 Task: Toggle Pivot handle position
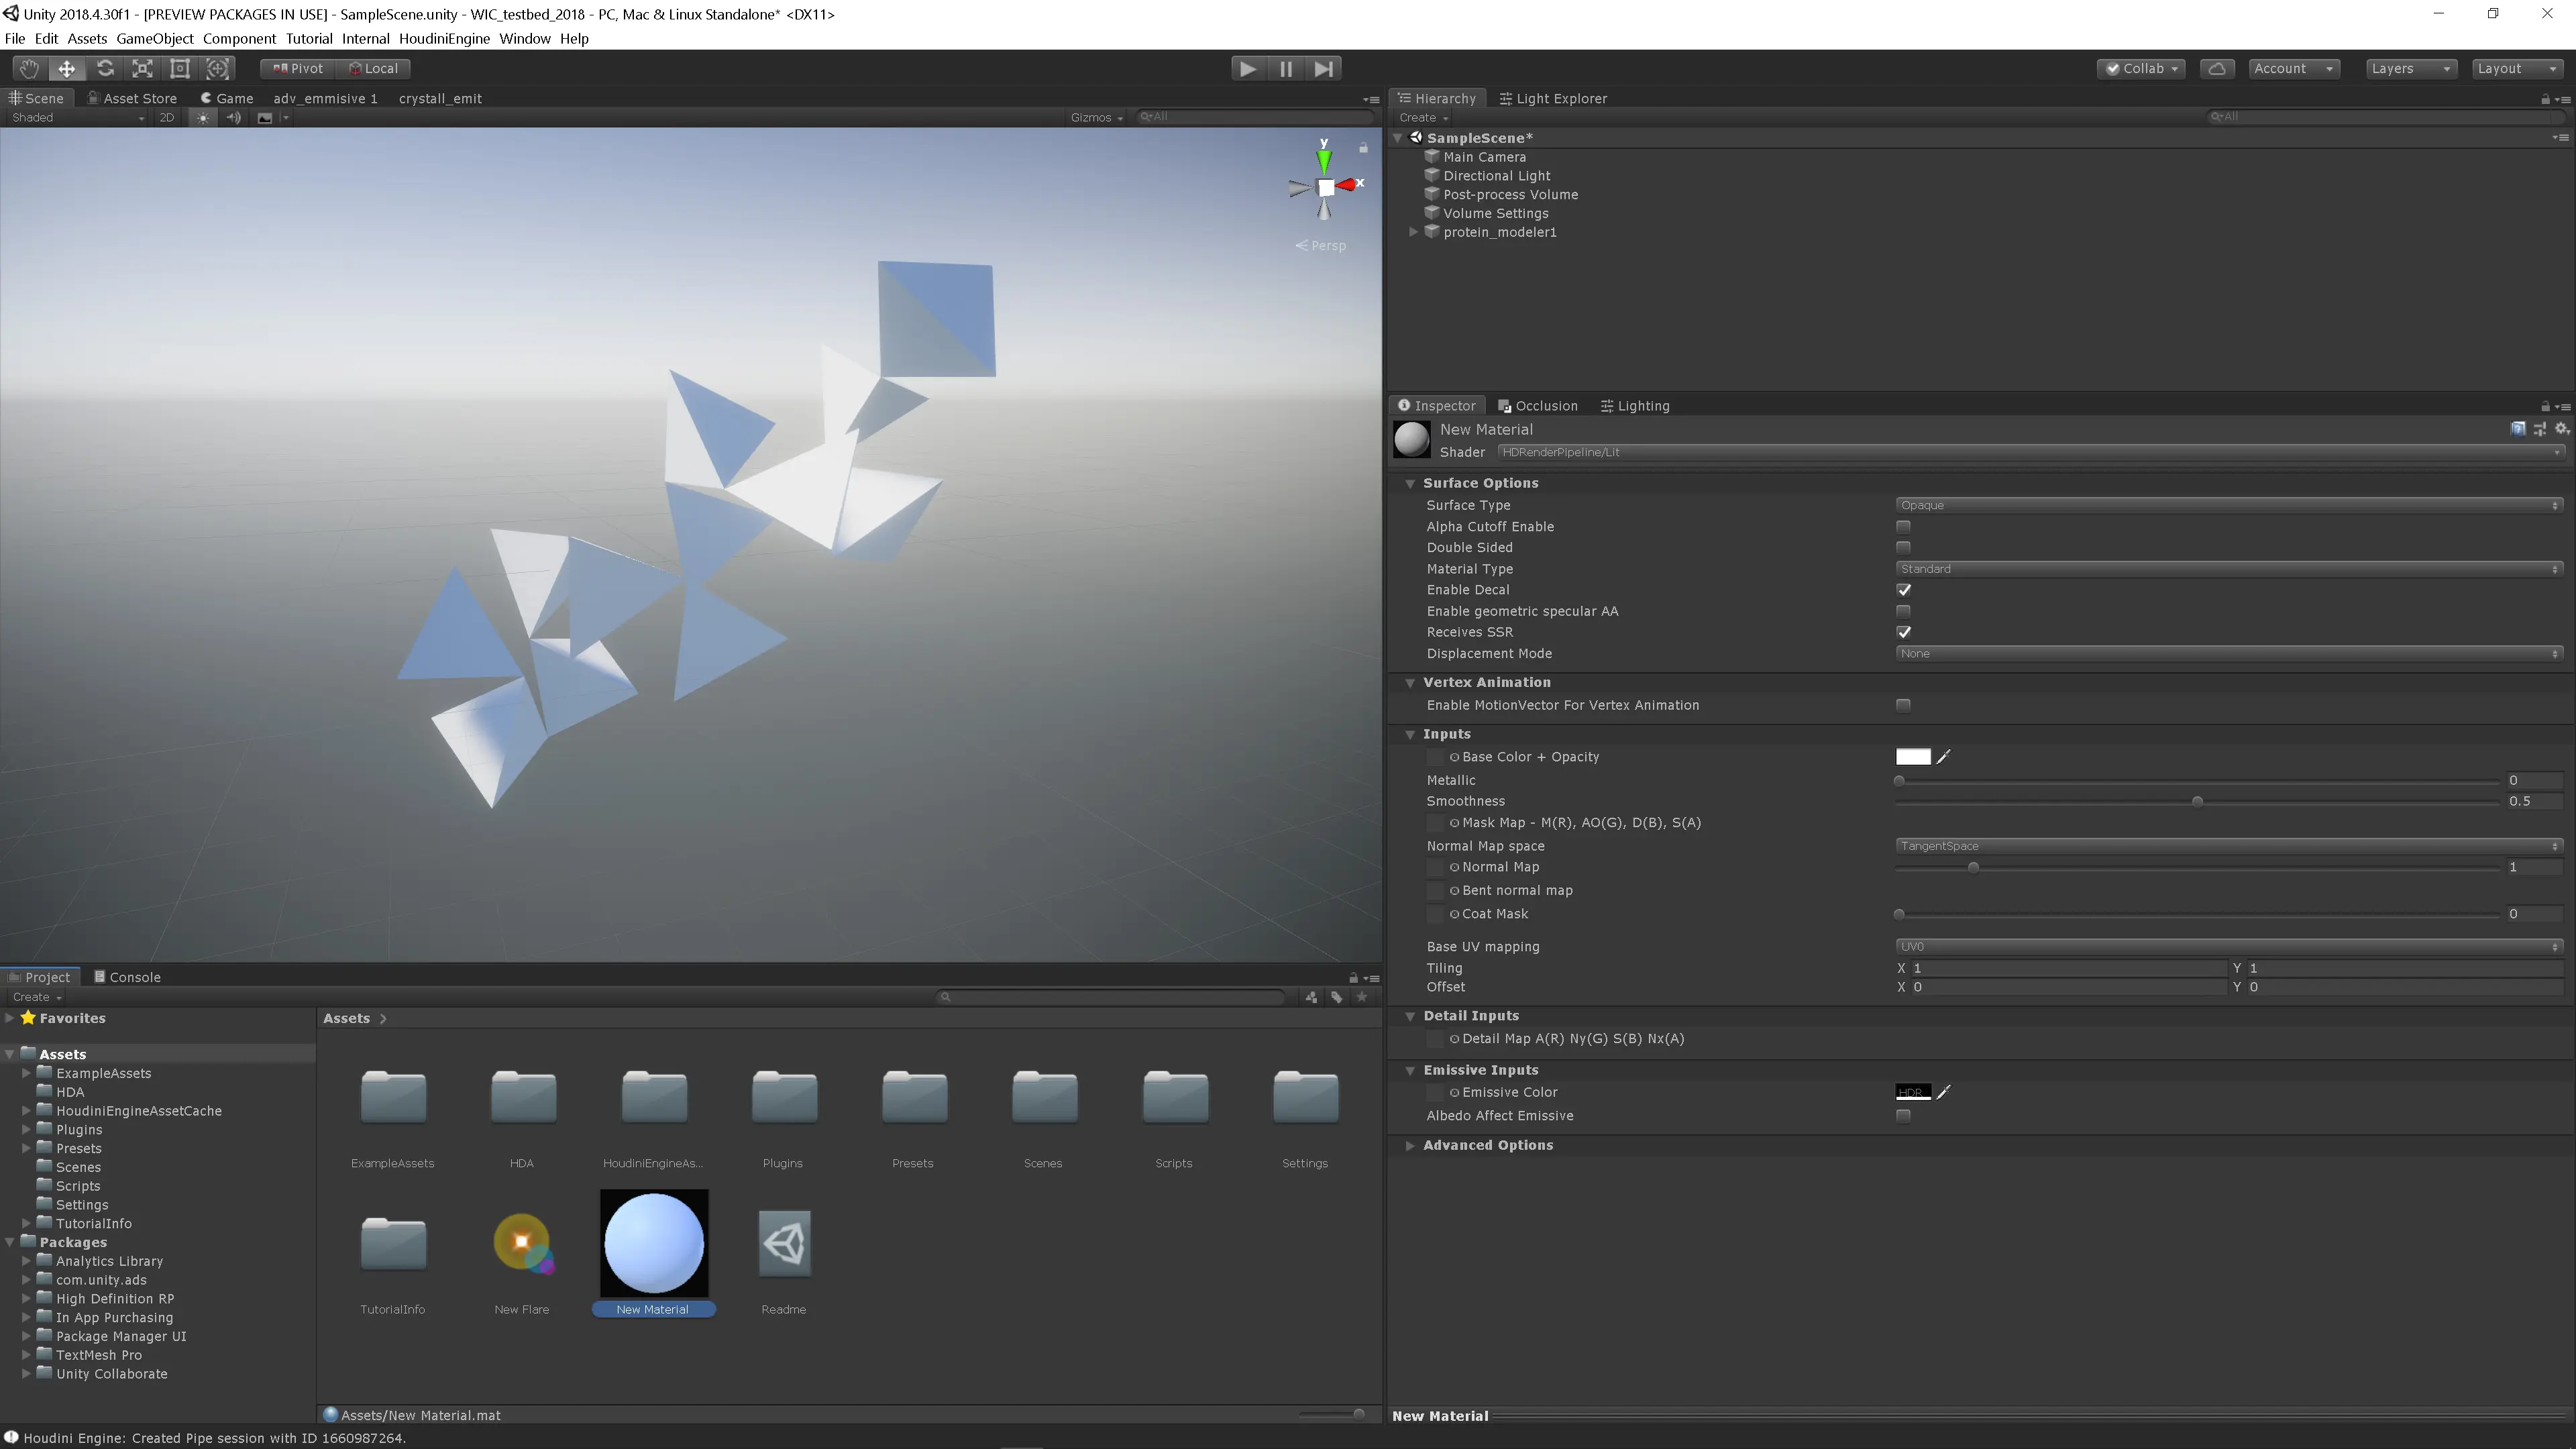point(298,68)
